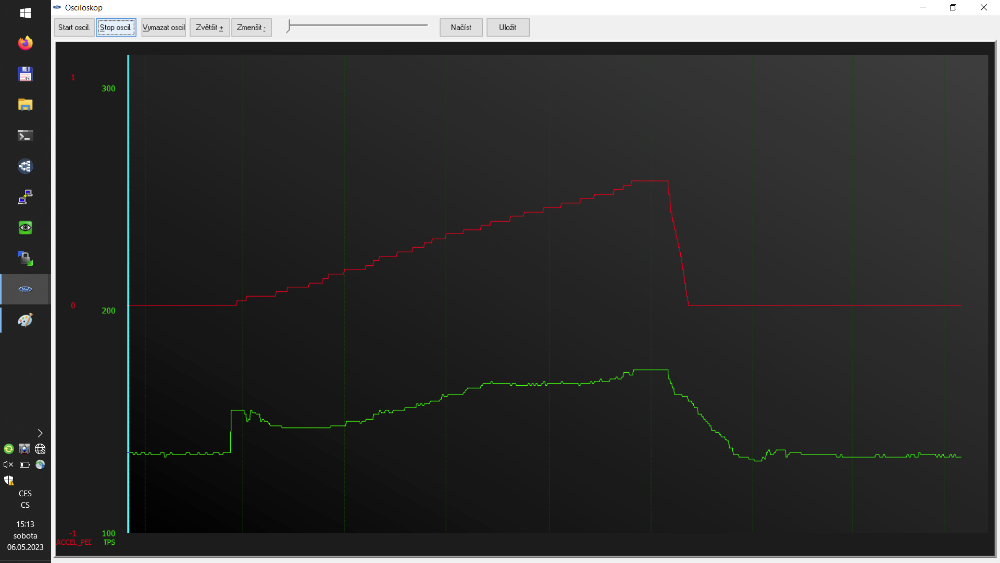Open File Explorer from the taskbar

(25, 104)
